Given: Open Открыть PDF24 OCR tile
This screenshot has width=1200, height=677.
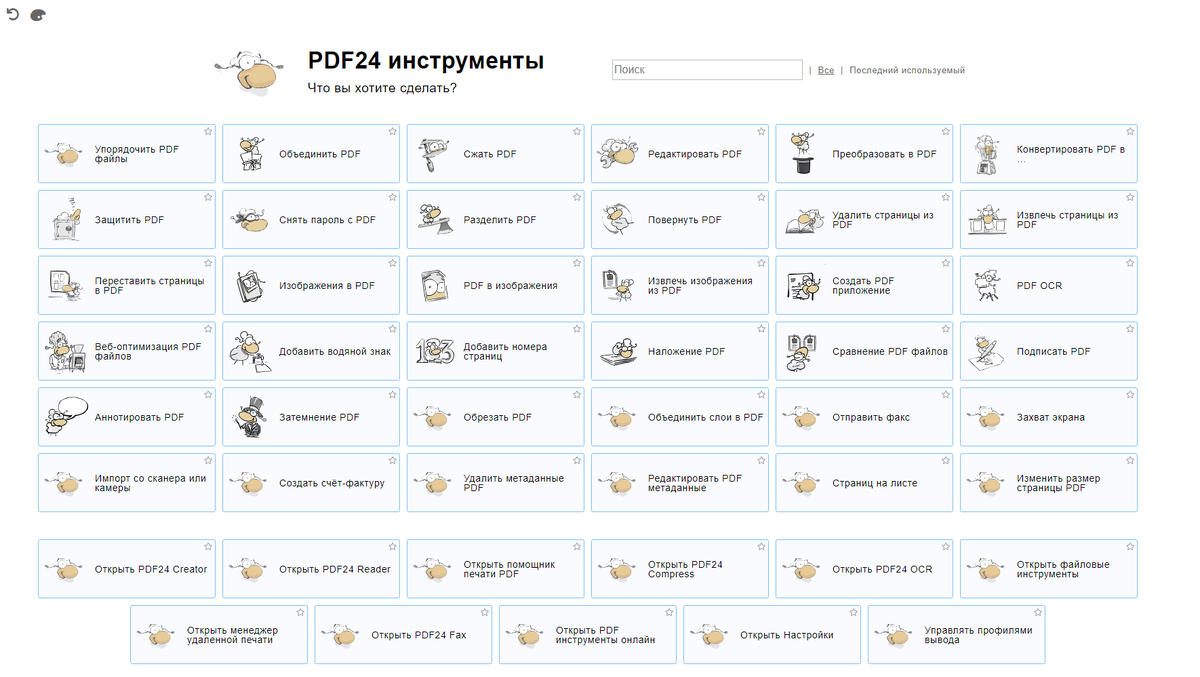Looking at the screenshot, I should pyautogui.click(x=864, y=569).
